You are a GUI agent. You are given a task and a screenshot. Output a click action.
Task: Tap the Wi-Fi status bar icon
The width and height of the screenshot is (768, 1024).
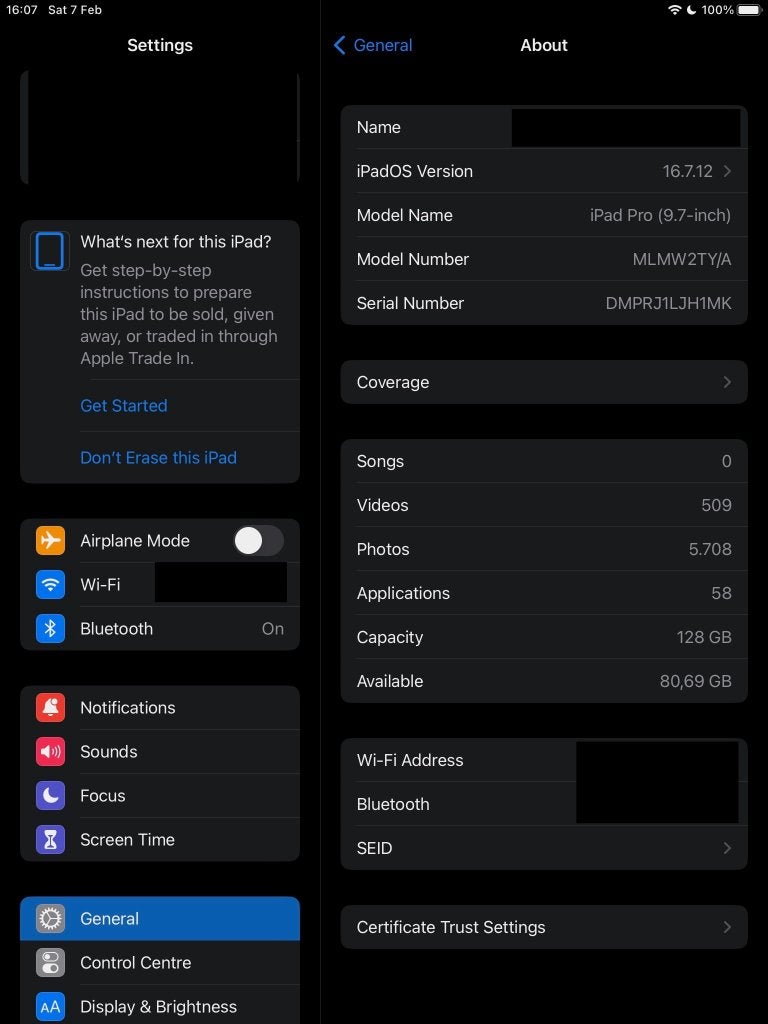pyautogui.click(x=675, y=10)
